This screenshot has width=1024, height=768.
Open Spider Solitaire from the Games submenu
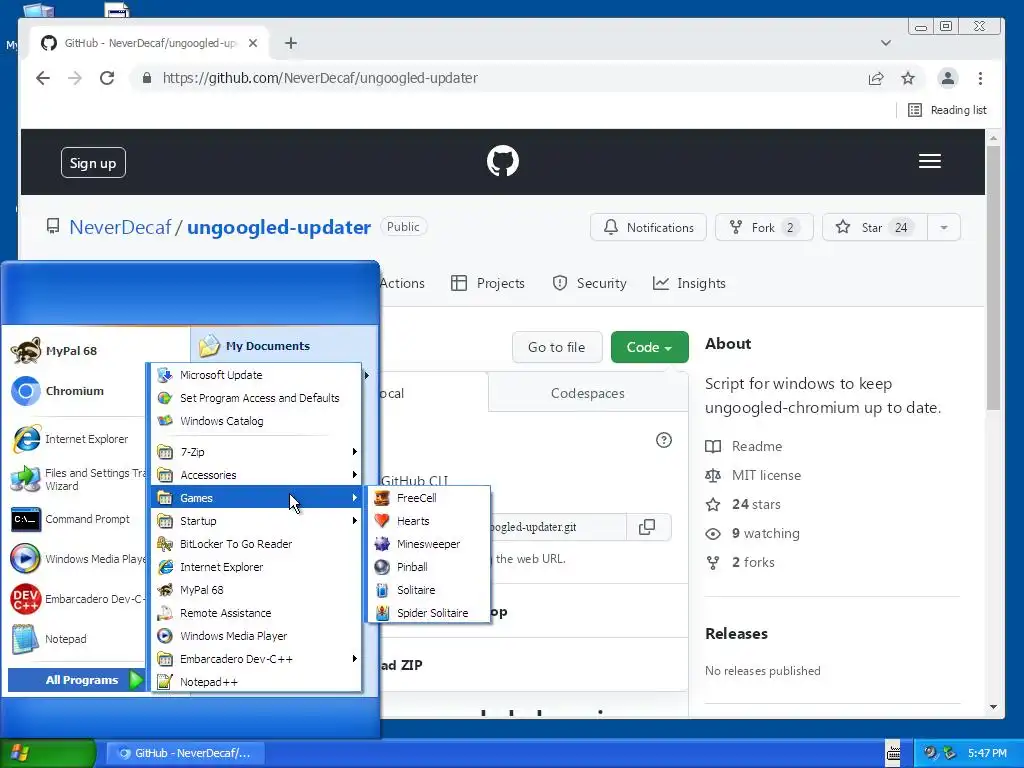(428, 613)
